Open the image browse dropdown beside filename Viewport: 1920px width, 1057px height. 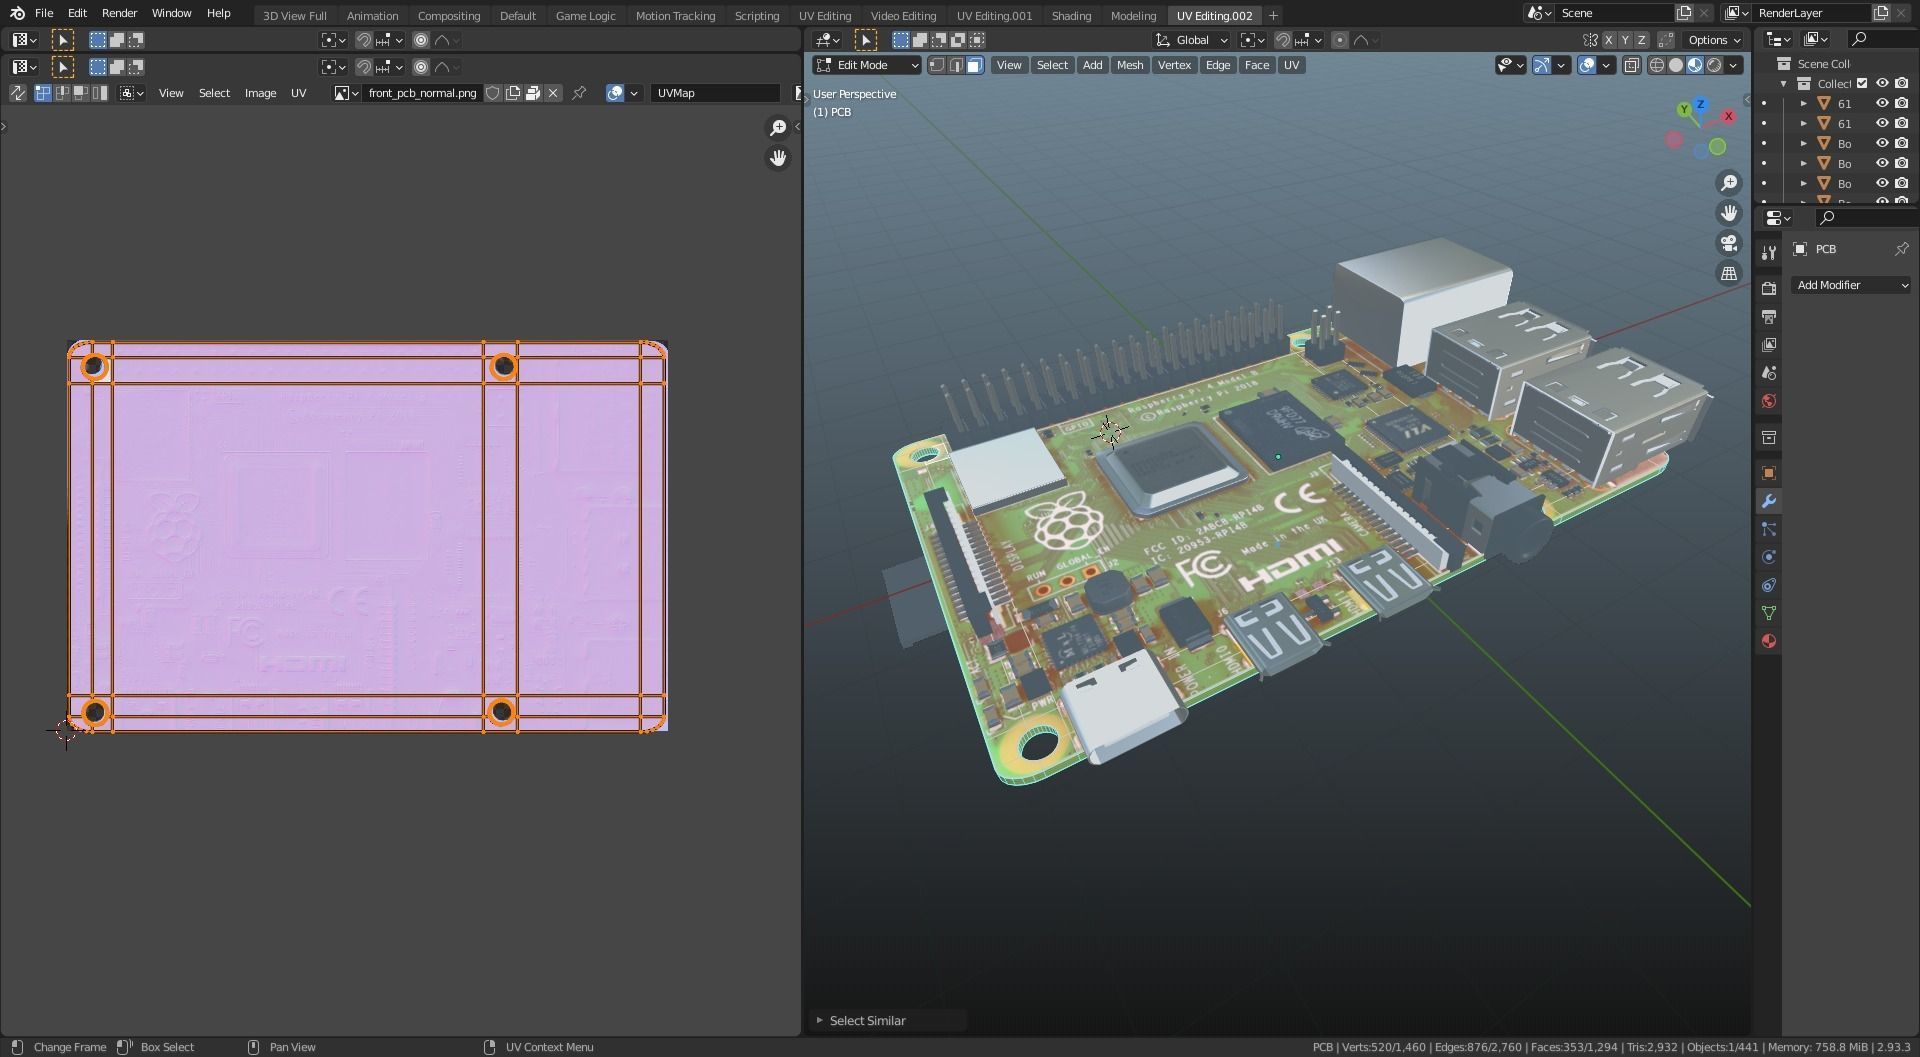346,93
